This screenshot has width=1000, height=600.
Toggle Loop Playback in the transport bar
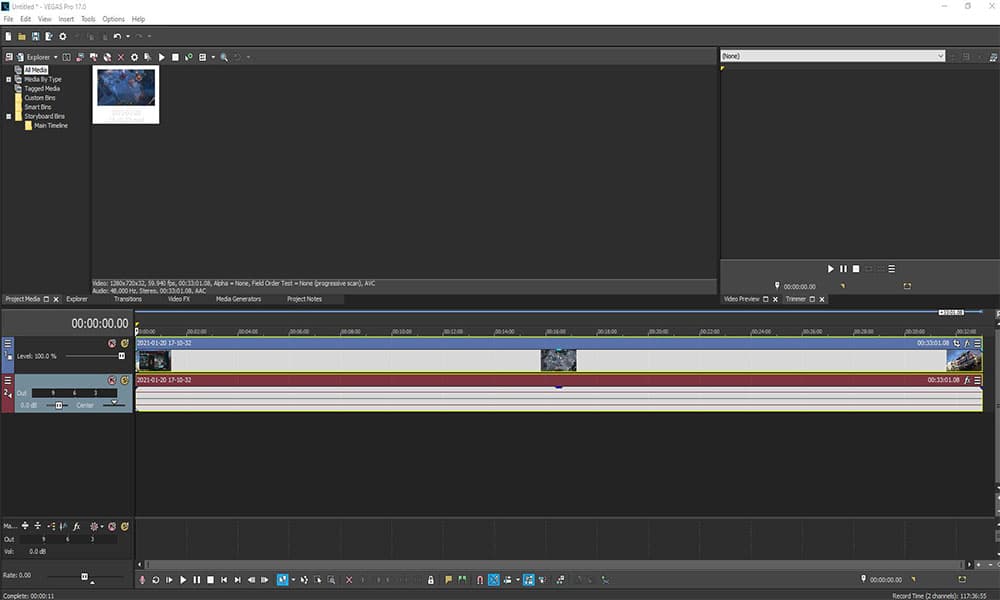coord(156,580)
